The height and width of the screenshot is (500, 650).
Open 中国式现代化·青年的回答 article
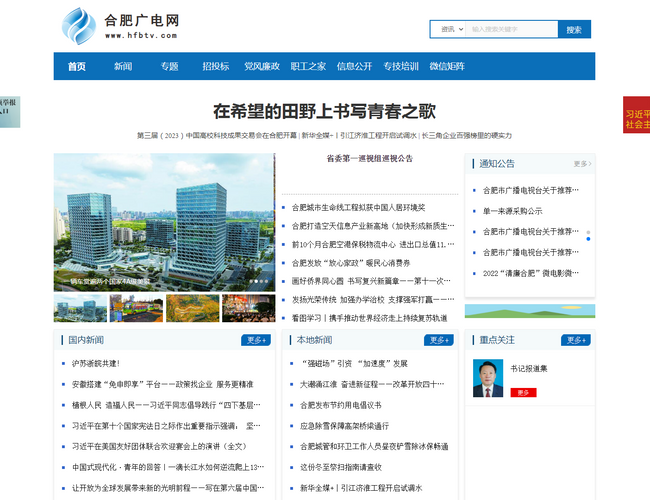[168, 467]
